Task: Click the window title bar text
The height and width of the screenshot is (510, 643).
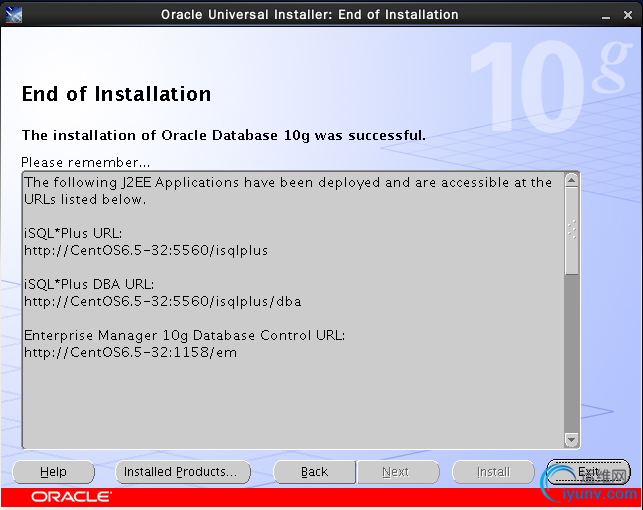Action: (310, 15)
